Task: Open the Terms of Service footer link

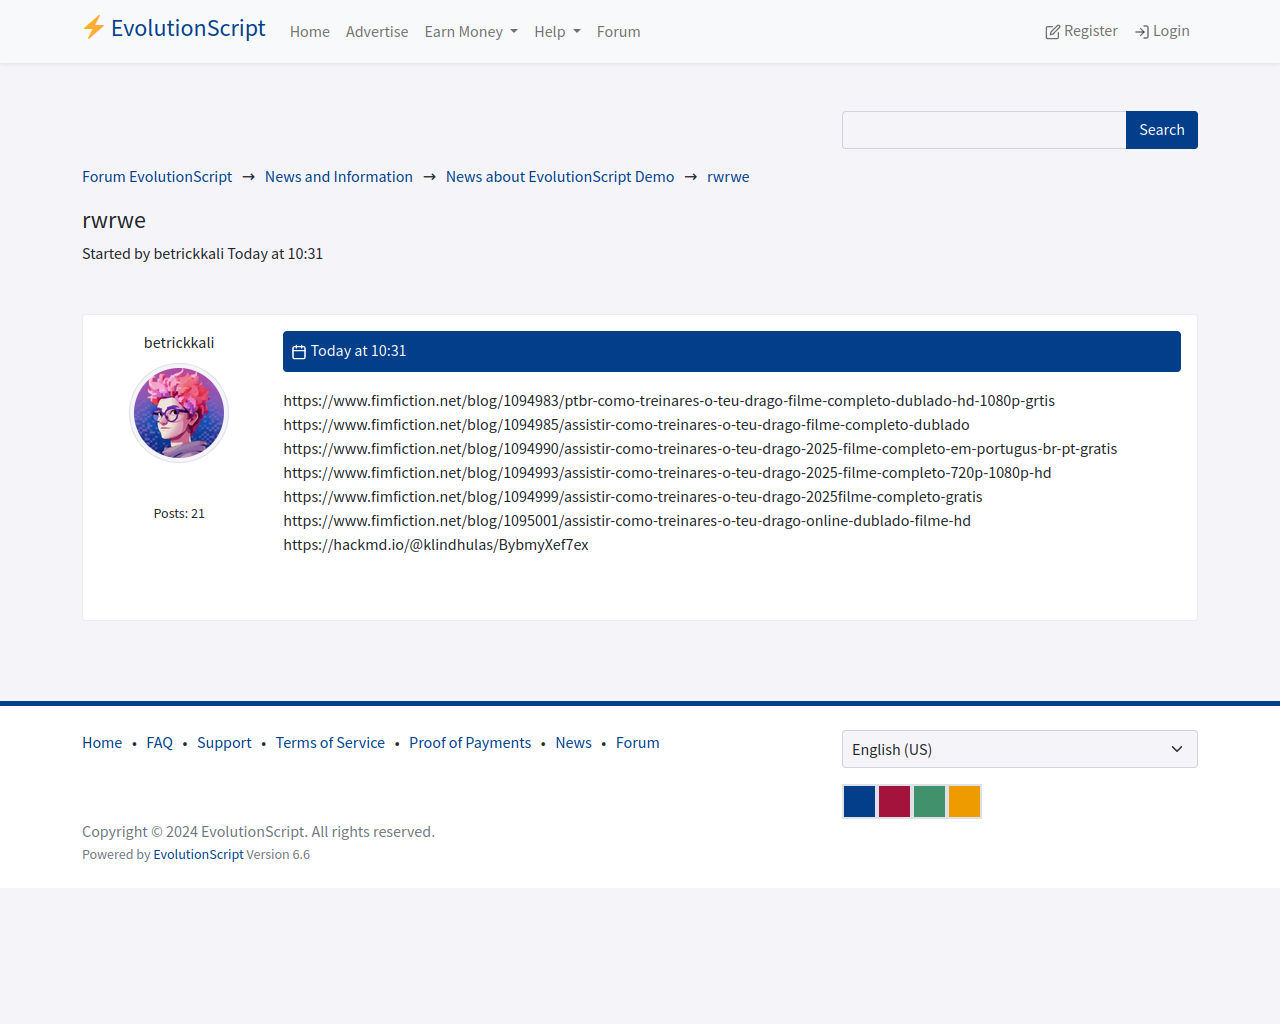Action: [330, 743]
